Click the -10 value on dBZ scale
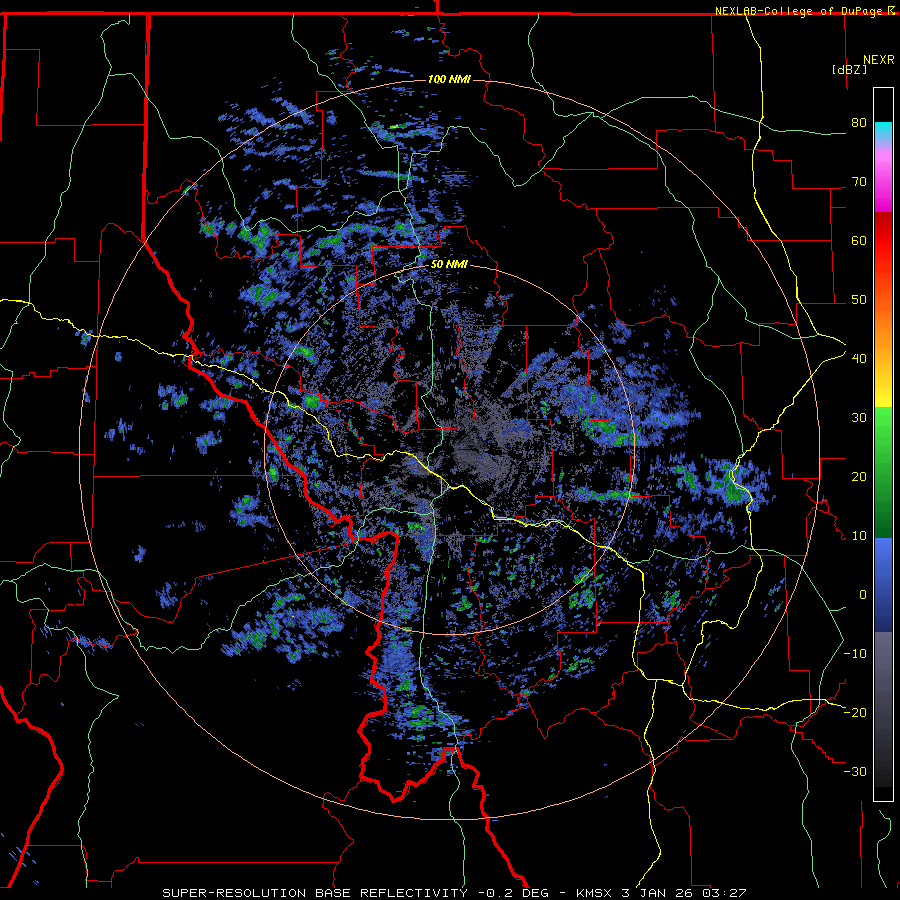This screenshot has height=900, width=900. pos(855,654)
